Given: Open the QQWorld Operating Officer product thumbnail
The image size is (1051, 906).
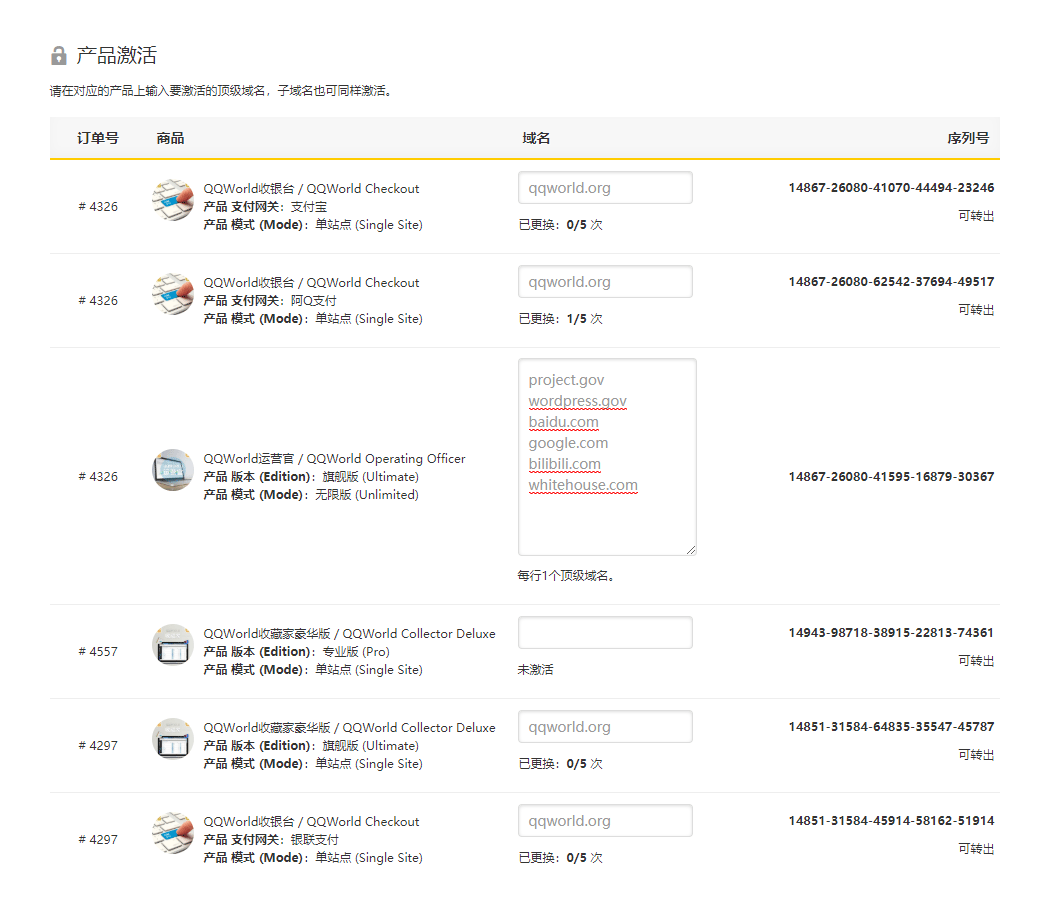Looking at the screenshot, I should 173,470.
